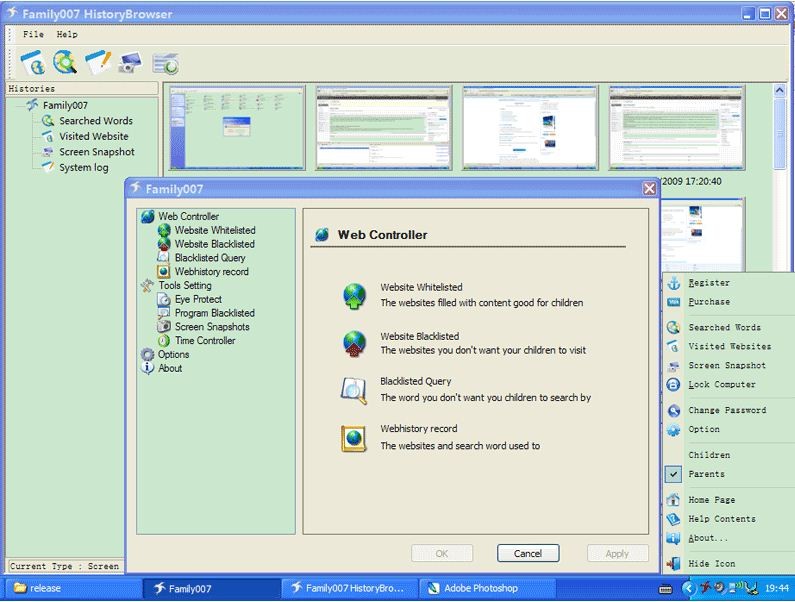The width and height of the screenshot is (795, 602).
Task: Choose Screen Snapshot in tray menu
Action: [729, 365]
